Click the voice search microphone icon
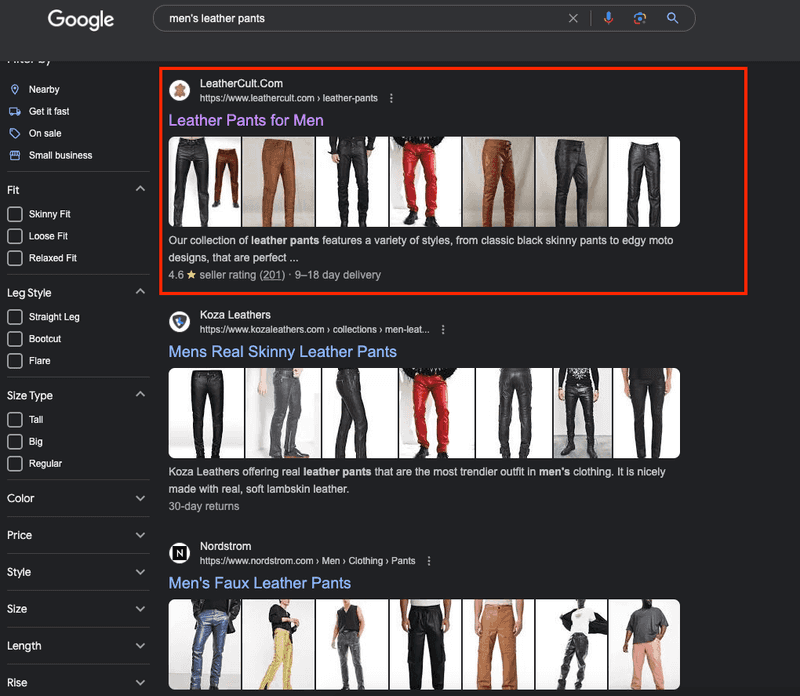 [x=608, y=18]
